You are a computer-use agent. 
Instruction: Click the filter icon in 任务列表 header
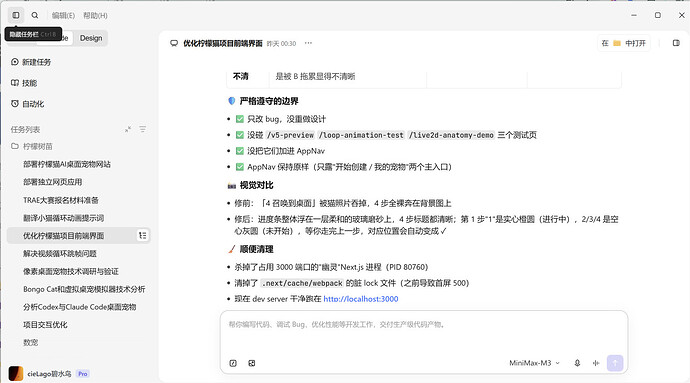coord(143,129)
